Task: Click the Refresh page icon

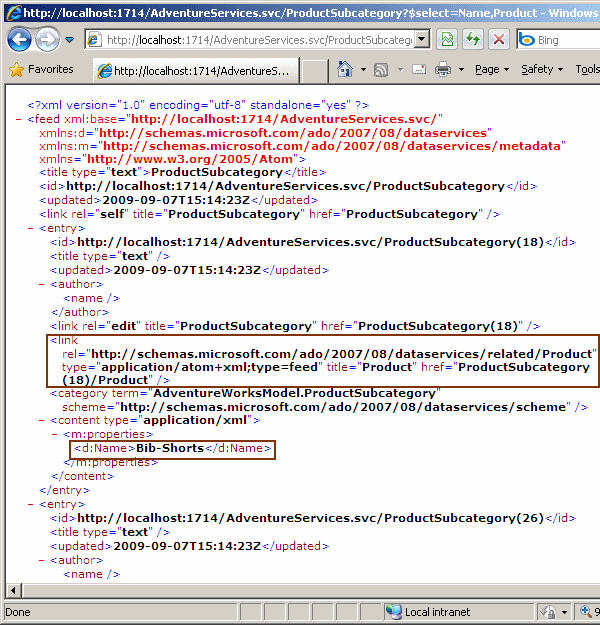Action: pos(471,40)
